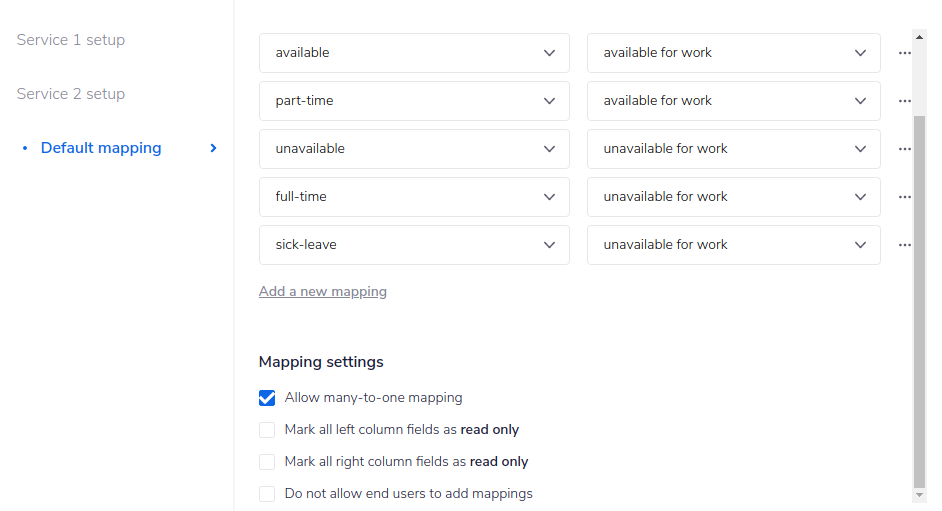
Task: Open more options for the available mapping row
Action: [x=904, y=53]
